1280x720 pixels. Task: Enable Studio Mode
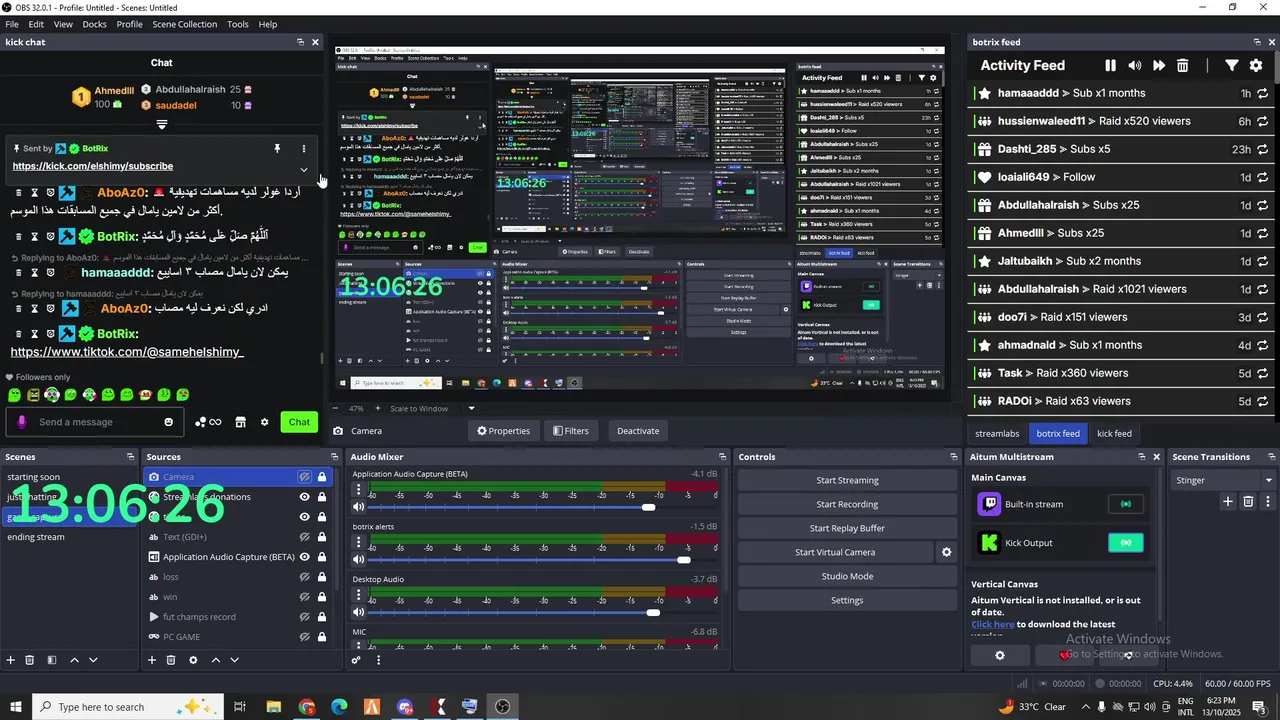pos(847,576)
